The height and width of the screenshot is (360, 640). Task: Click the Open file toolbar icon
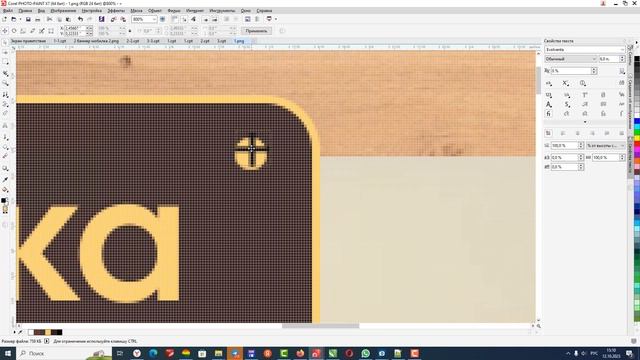[13, 19]
